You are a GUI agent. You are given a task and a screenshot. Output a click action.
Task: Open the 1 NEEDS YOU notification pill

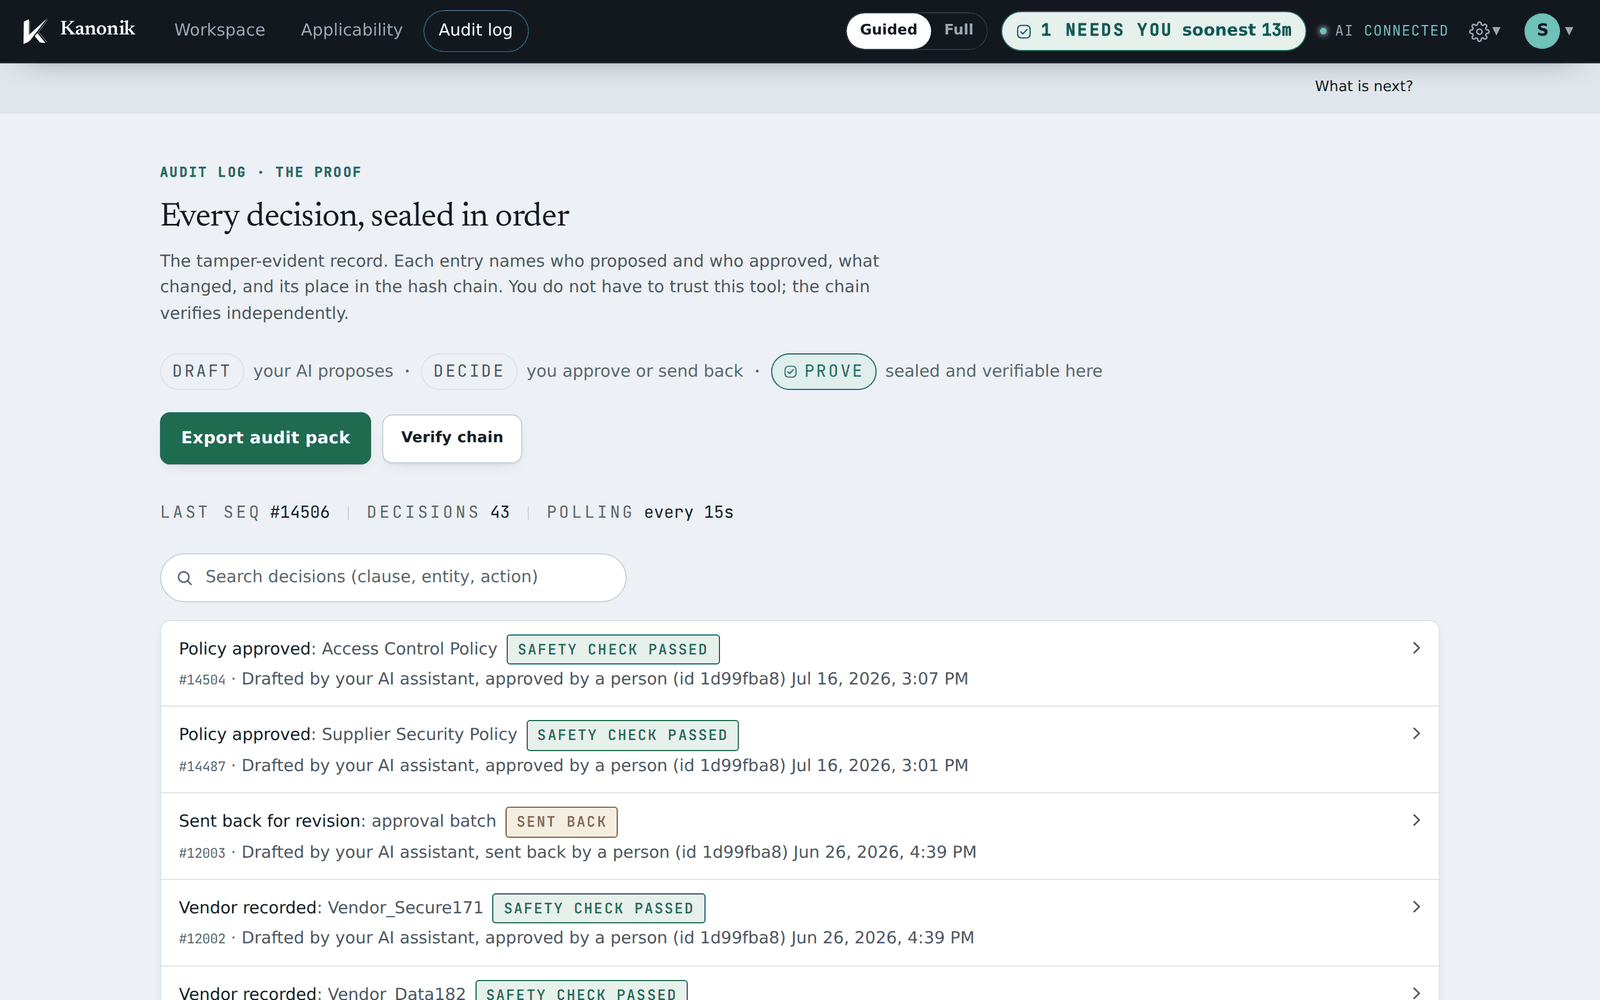(1154, 31)
